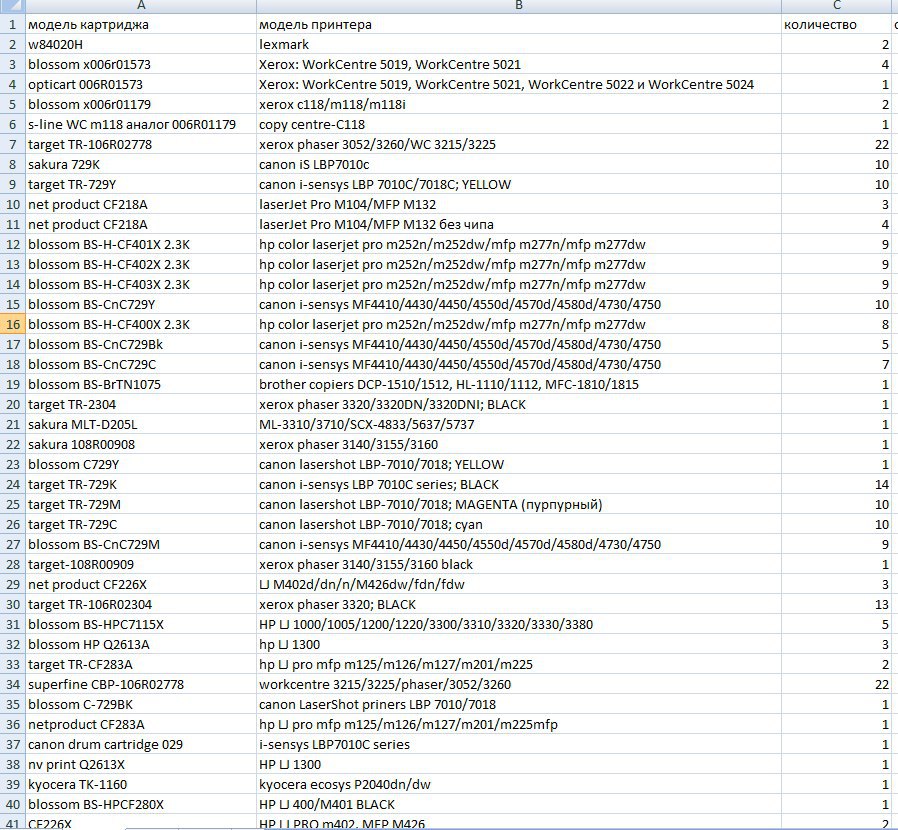
Task: Select cell 'opticart 006R01573'
Action: (x=141, y=85)
